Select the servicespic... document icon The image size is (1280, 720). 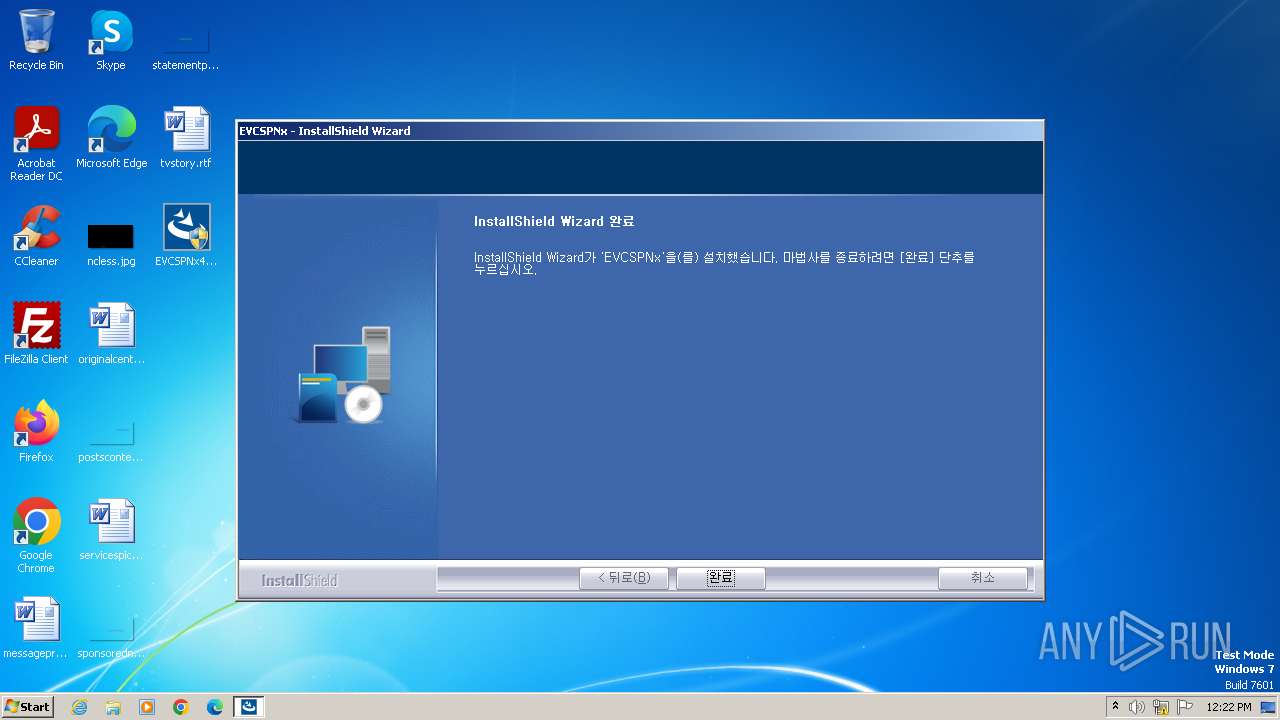pos(111,530)
